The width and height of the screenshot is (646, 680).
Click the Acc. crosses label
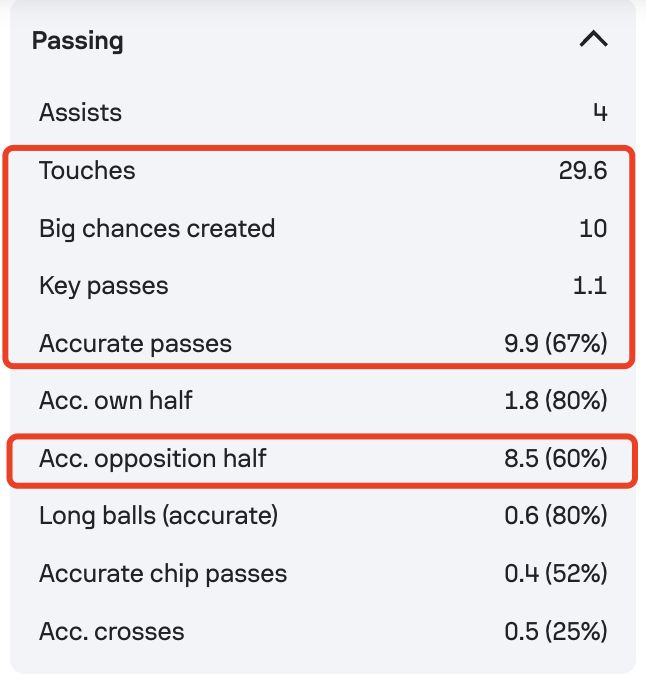coord(112,631)
